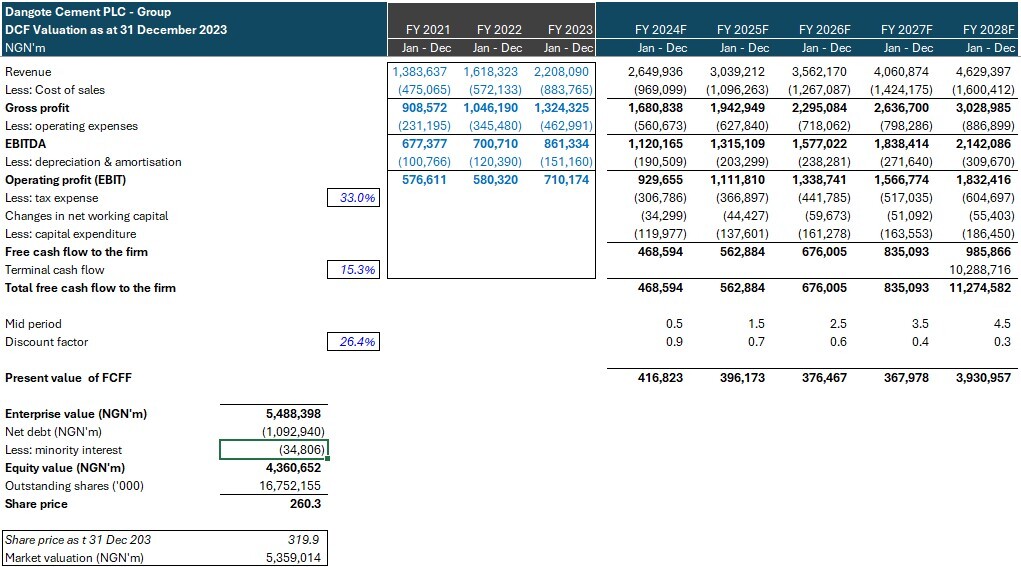Click Outstanding shares value 16,752,155

click(x=290, y=486)
